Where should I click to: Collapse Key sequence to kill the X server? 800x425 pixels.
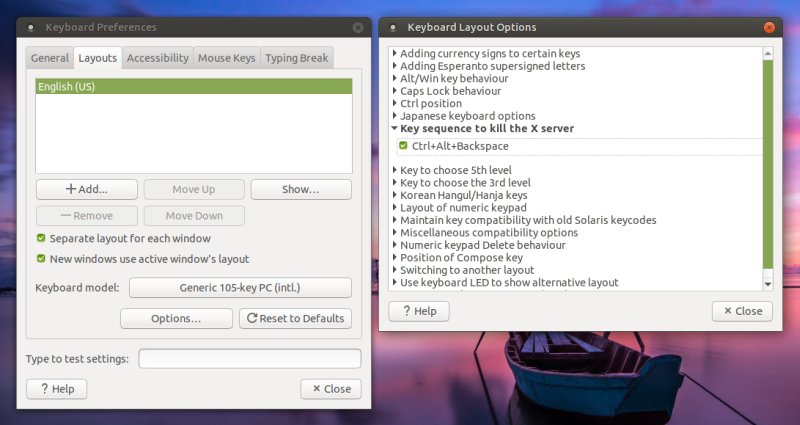(x=395, y=128)
